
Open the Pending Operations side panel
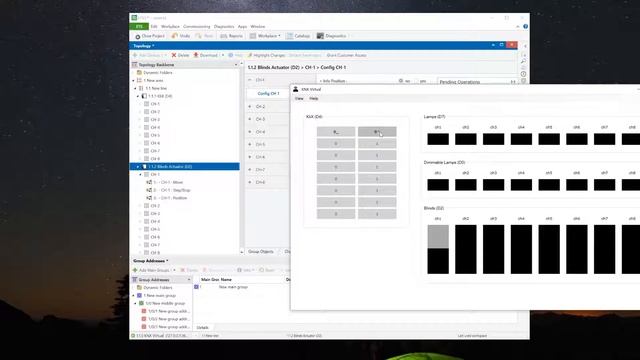pos(477,82)
